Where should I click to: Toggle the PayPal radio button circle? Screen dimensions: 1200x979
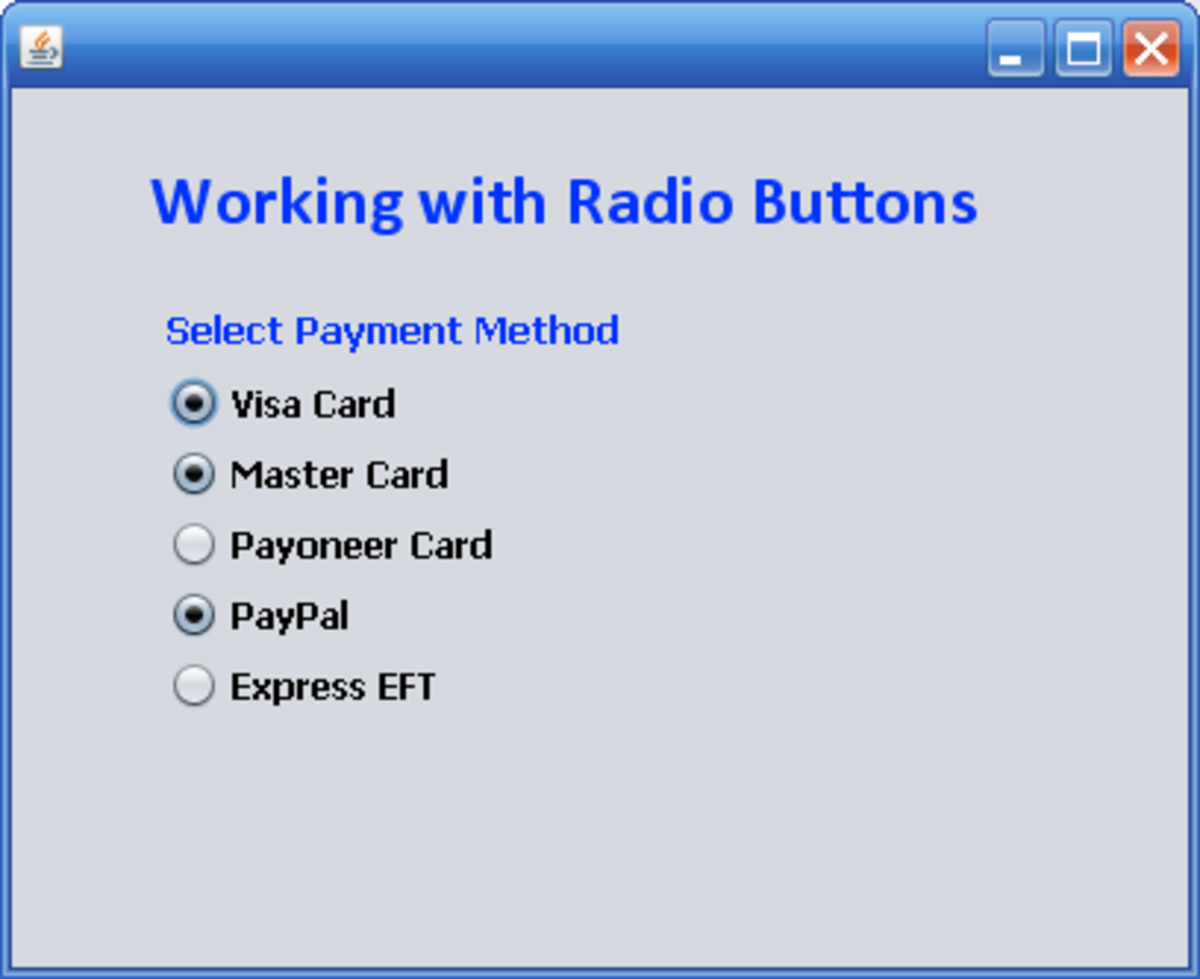click(x=193, y=616)
